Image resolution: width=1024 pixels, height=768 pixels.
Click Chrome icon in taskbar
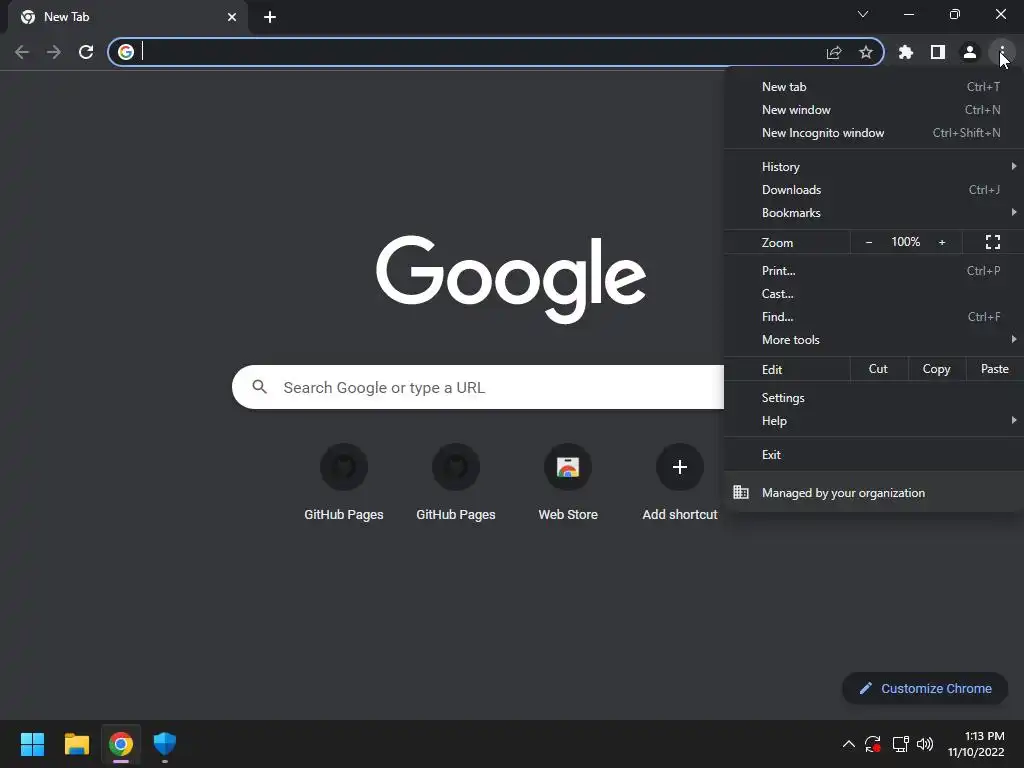coord(121,744)
